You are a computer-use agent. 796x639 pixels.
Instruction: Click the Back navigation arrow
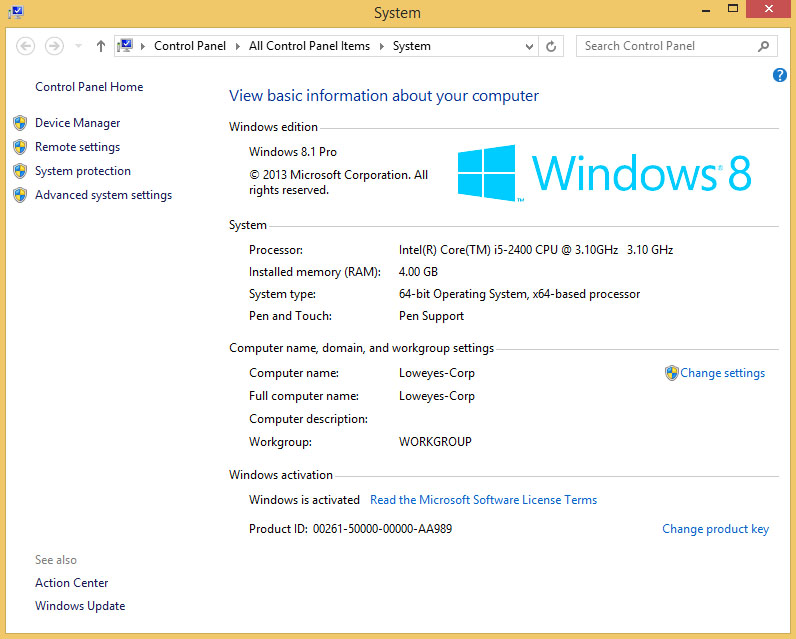tap(25, 46)
